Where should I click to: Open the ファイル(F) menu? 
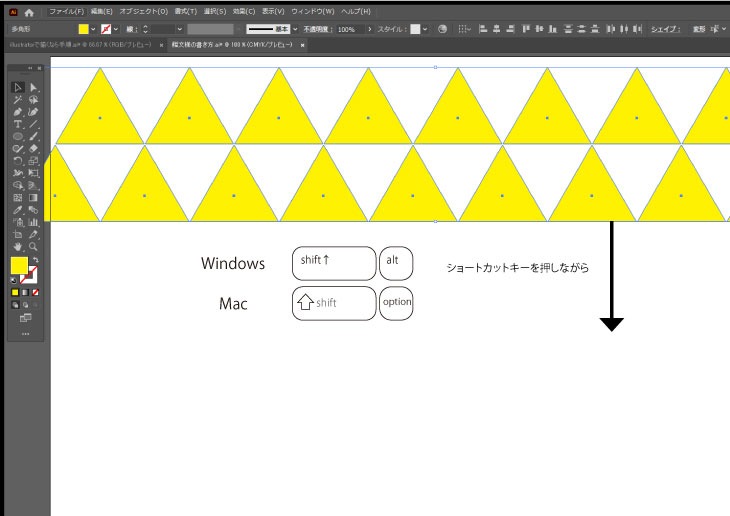point(66,11)
